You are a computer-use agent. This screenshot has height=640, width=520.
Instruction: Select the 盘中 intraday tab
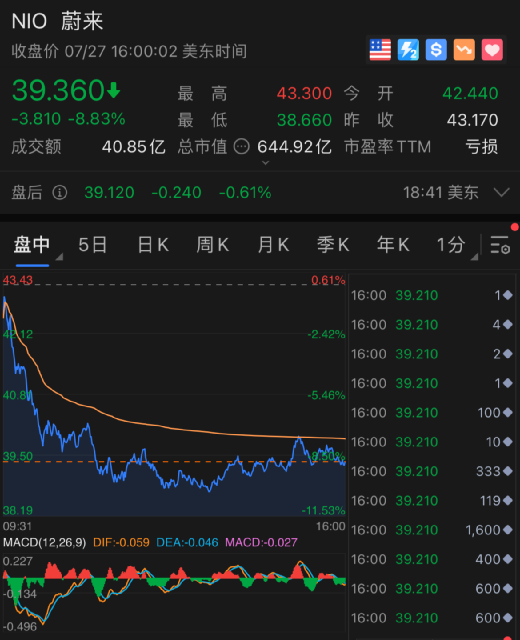click(x=32, y=245)
